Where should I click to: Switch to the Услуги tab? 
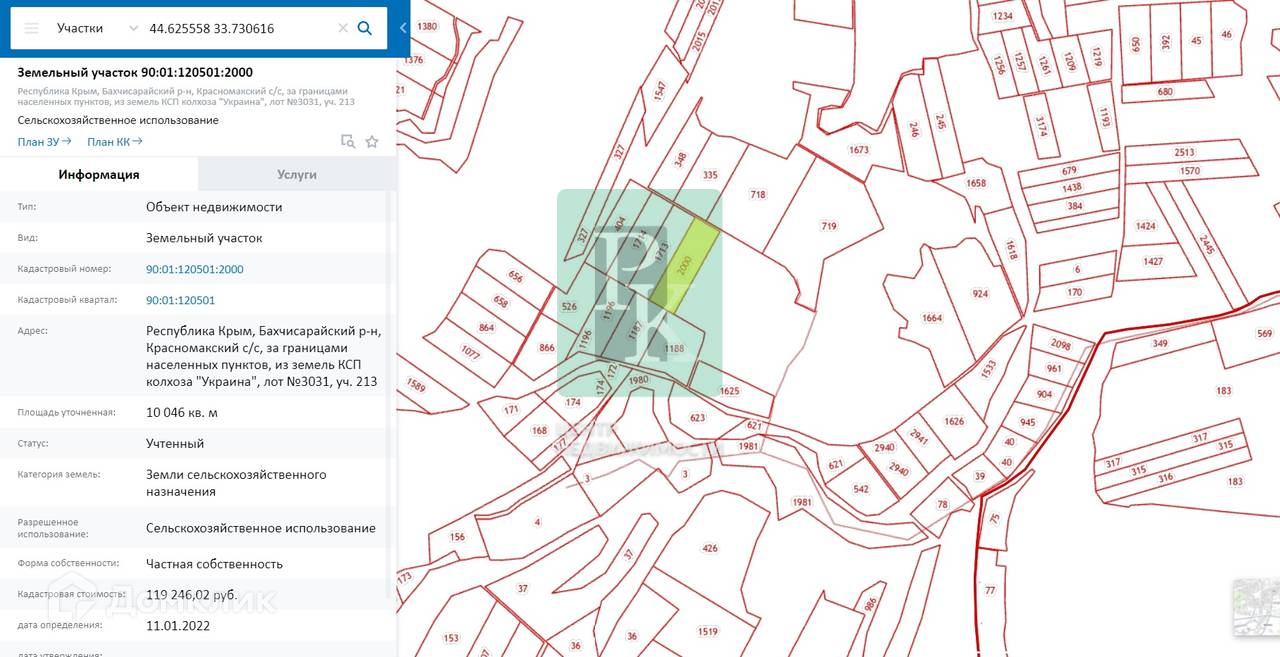(x=297, y=174)
